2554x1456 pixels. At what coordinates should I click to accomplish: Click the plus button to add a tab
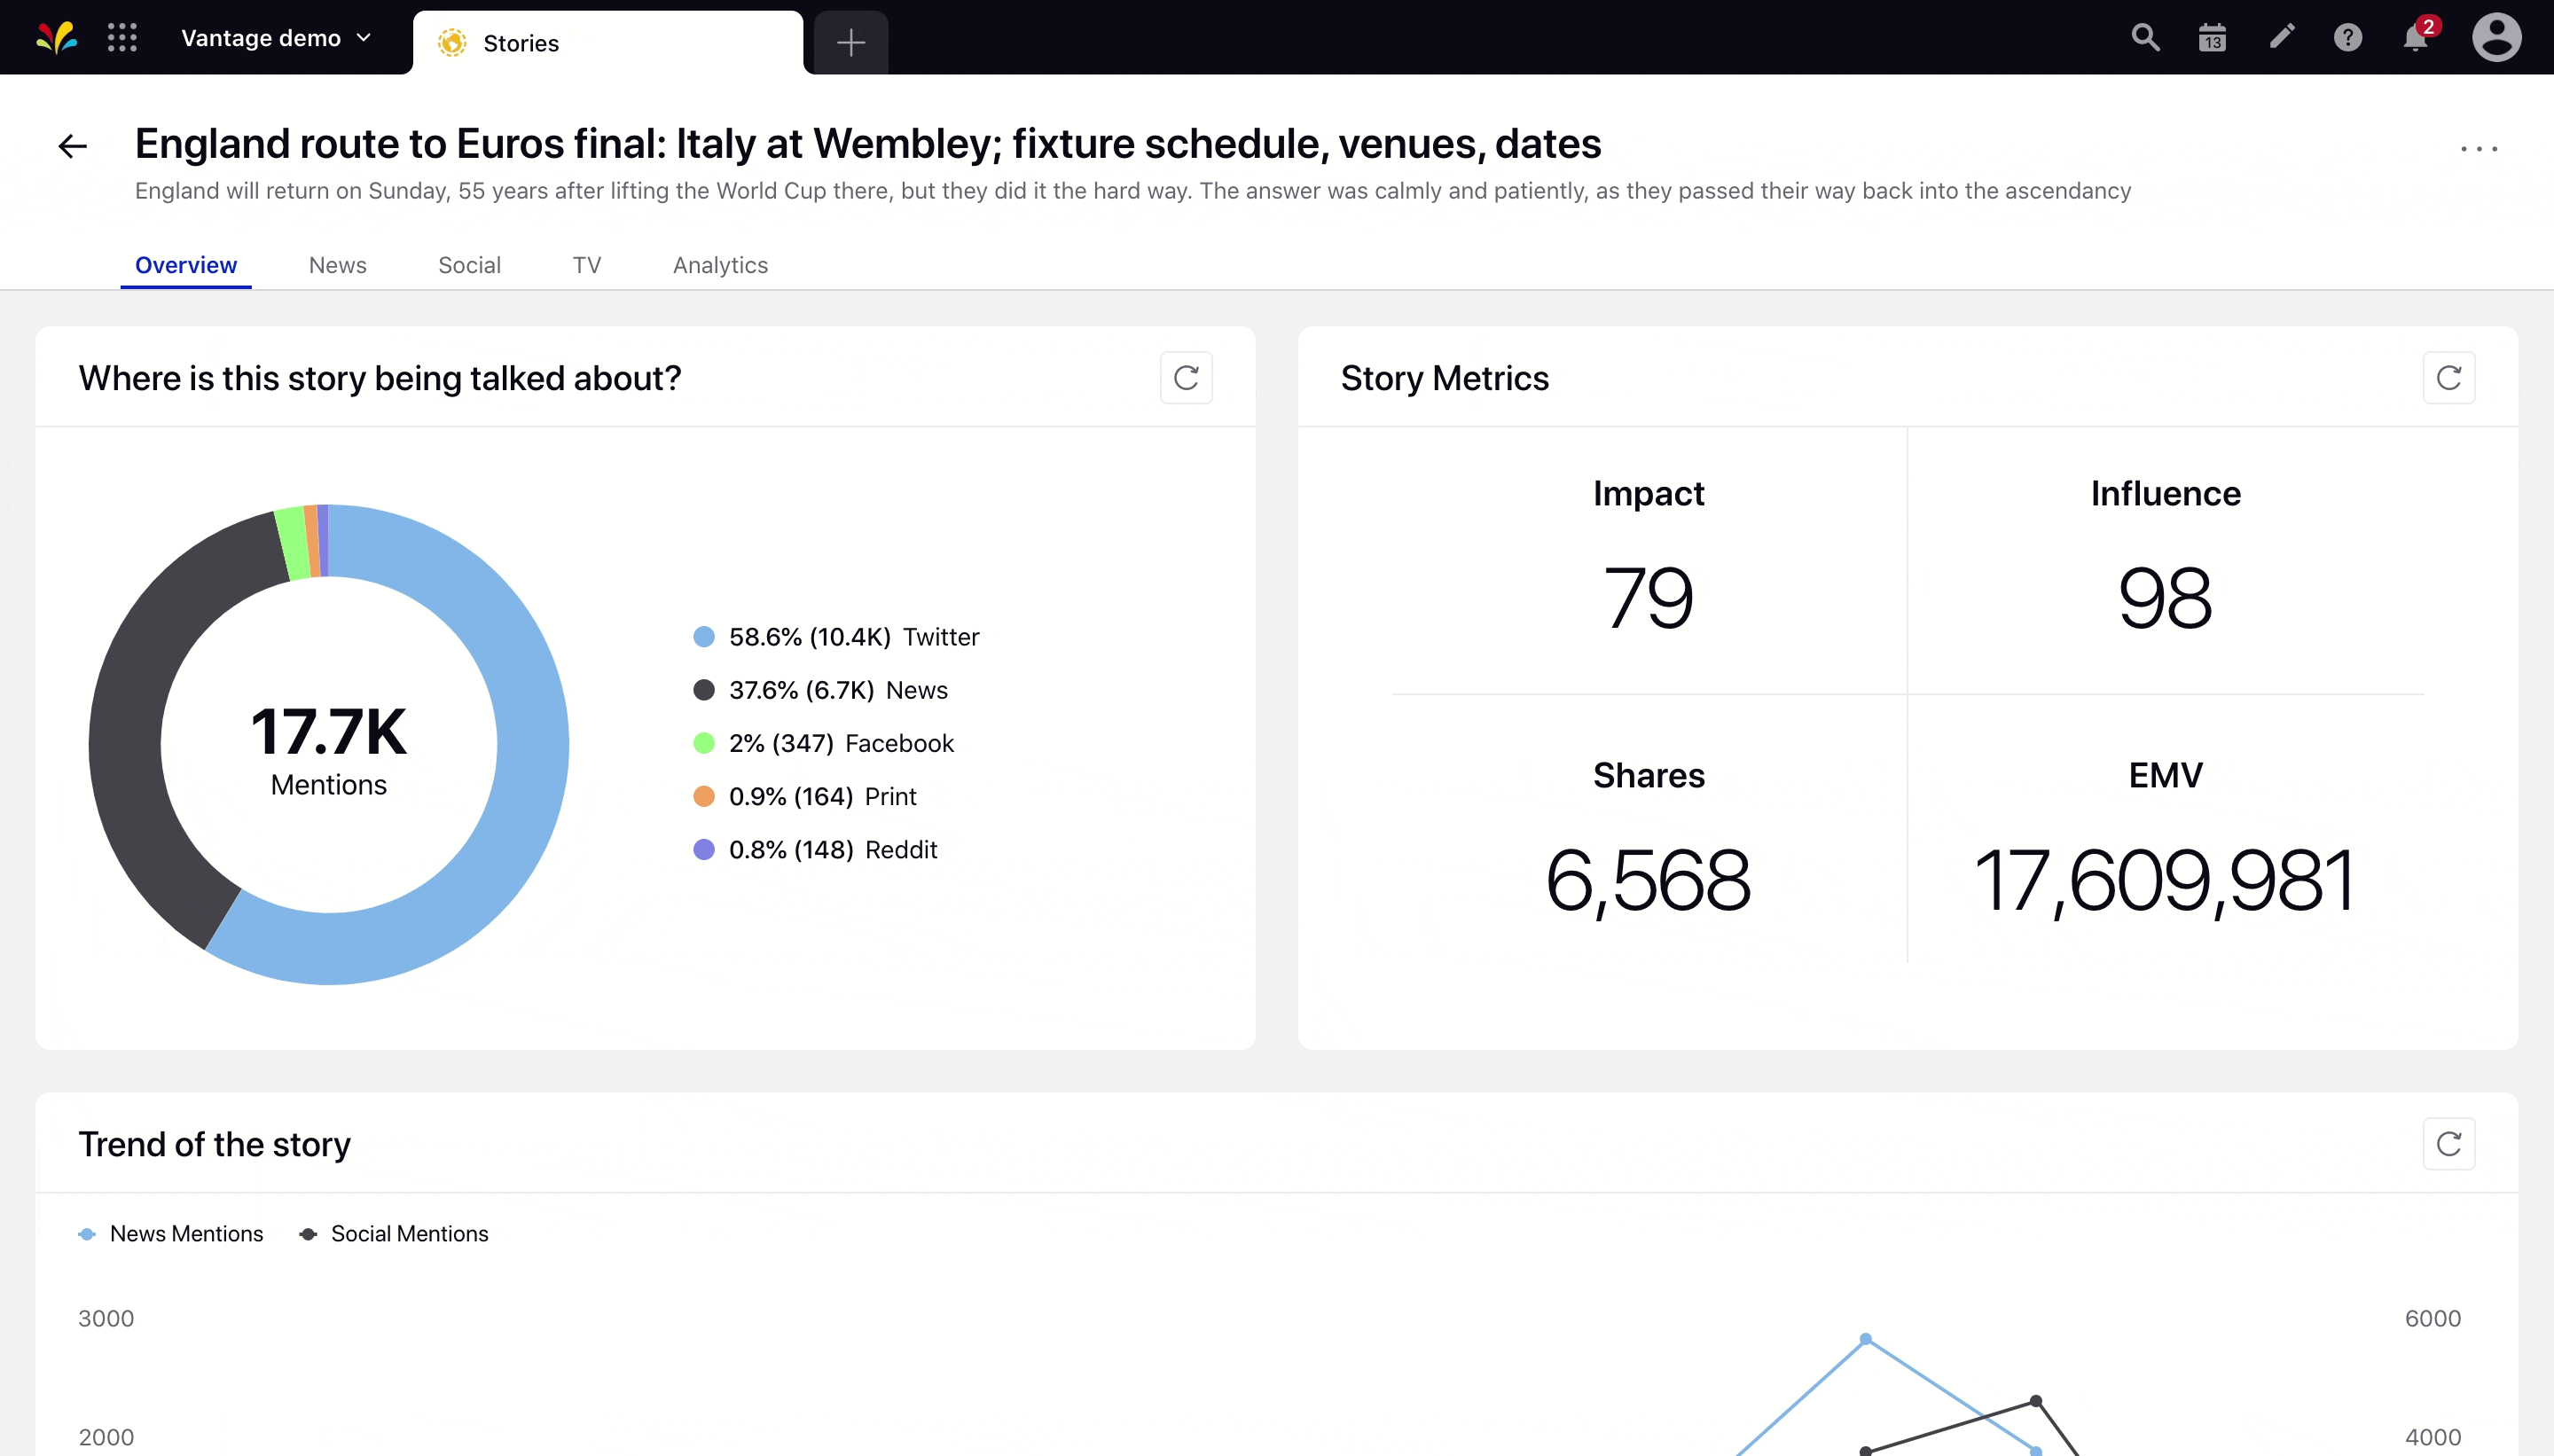(849, 42)
